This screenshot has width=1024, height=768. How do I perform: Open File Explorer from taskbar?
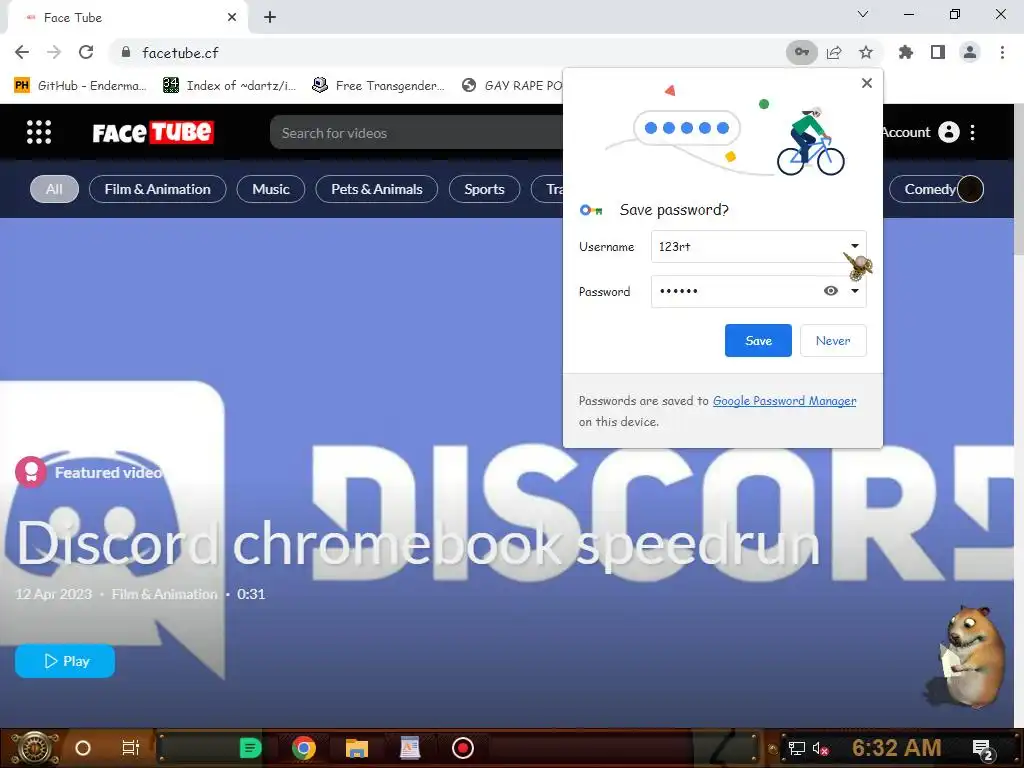tap(357, 748)
